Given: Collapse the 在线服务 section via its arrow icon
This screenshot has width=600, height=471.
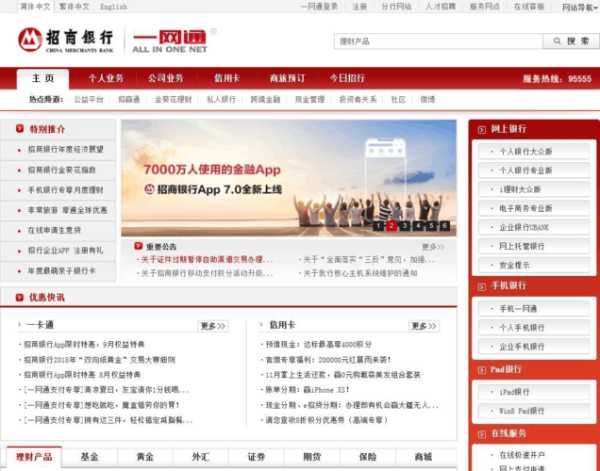Looking at the screenshot, I should click(482, 434).
